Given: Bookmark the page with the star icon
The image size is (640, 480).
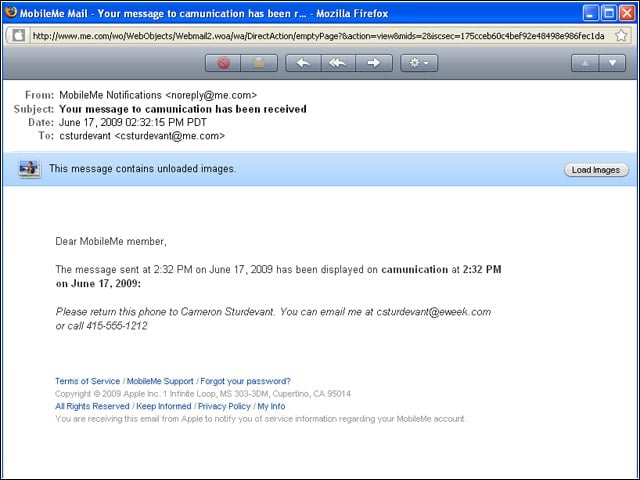Looking at the screenshot, I should [621, 36].
